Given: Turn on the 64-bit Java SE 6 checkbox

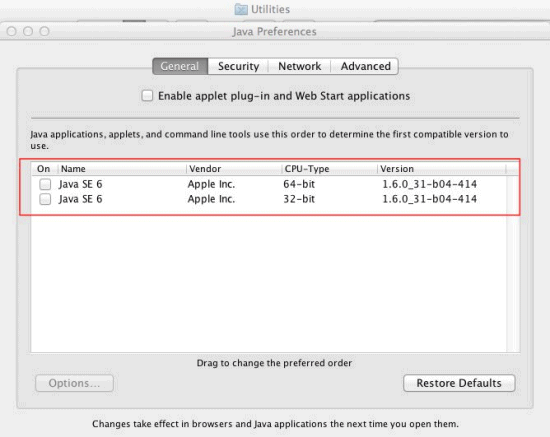Looking at the screenshot, I should point(45,184).
